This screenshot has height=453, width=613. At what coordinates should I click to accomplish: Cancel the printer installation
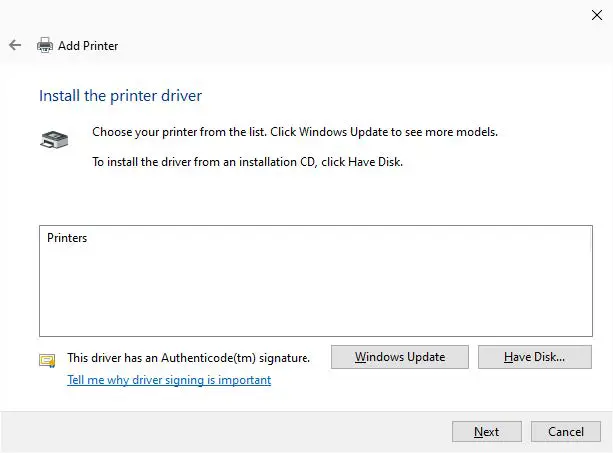point(565,432)
